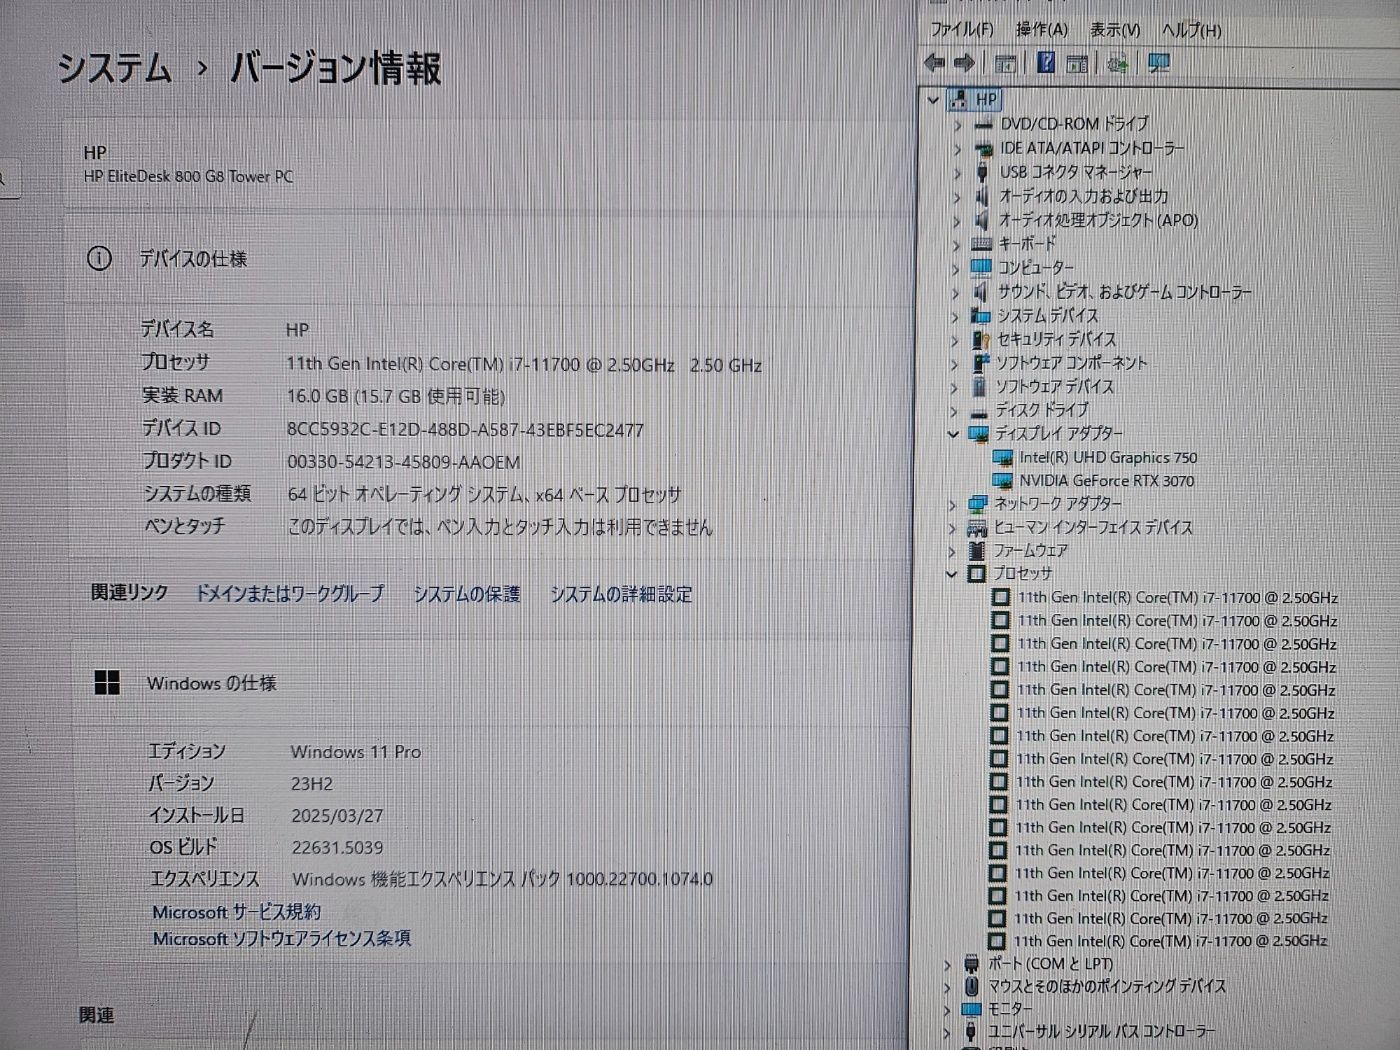The width and height of the screenshot is (1400, 1050).
Task: Select the NVIDIA GeForce RTX 3070 adapter icon
Action: tap(1002, 481)
